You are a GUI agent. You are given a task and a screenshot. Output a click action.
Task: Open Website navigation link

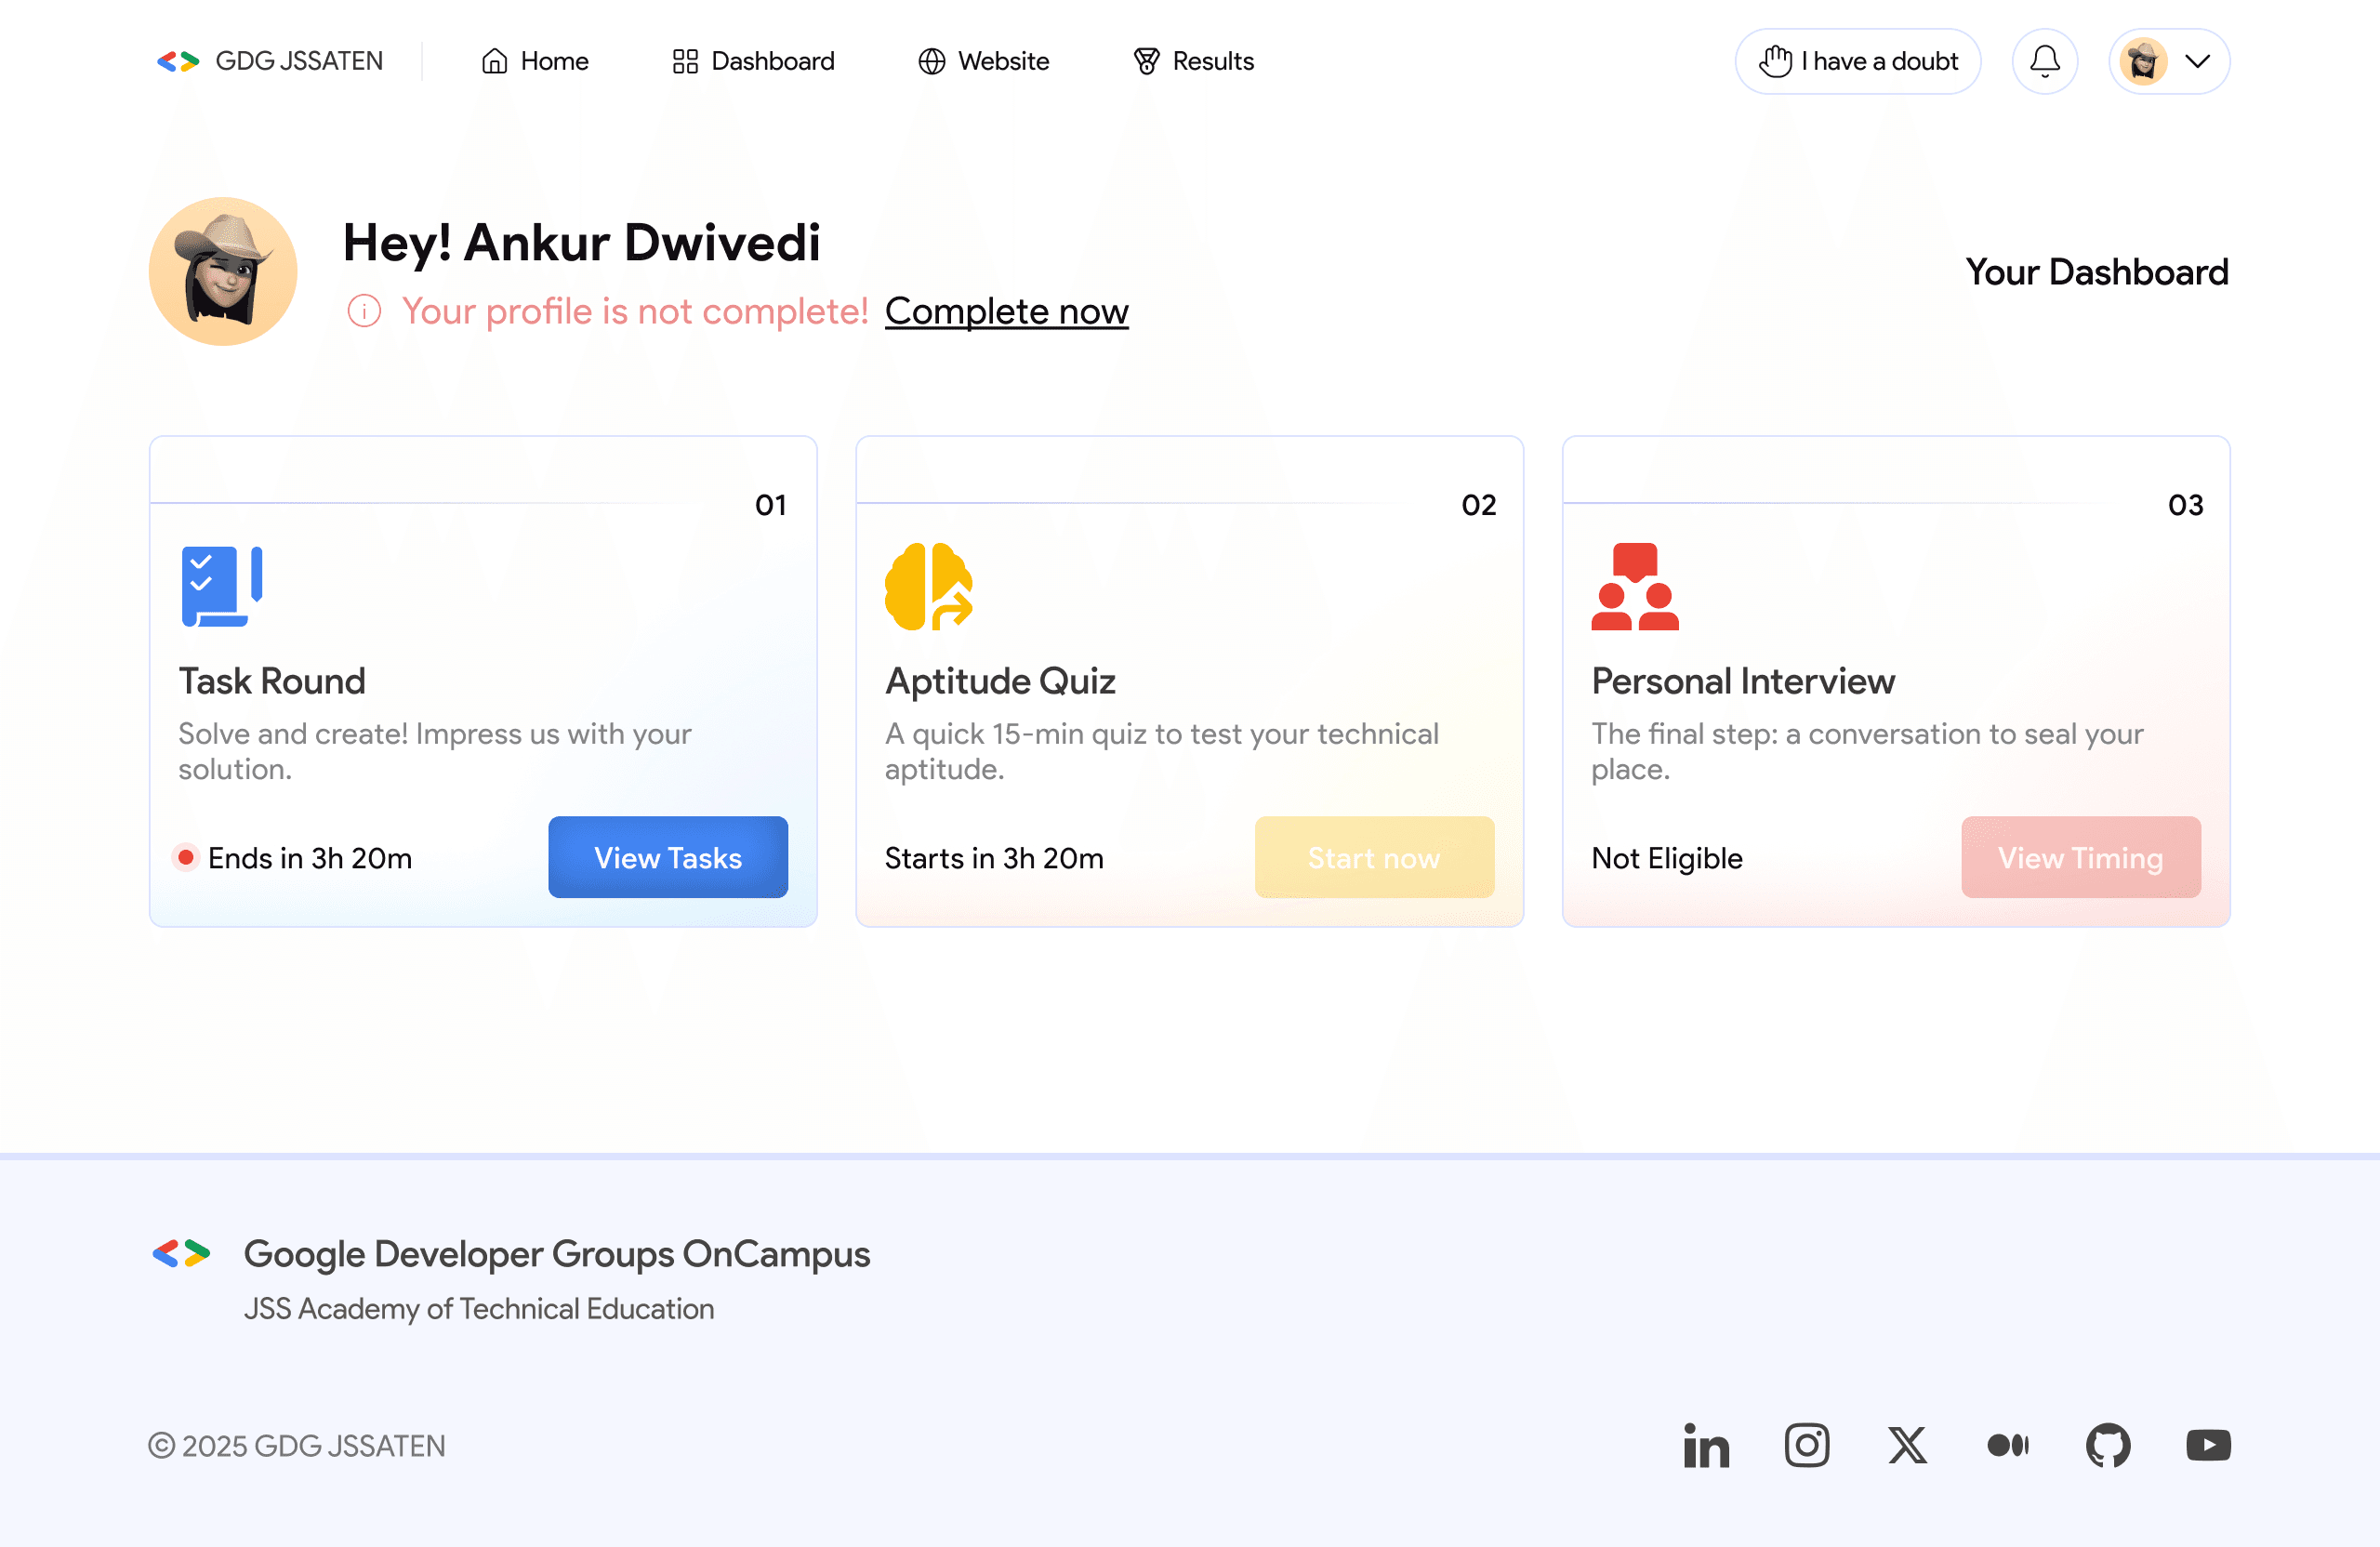pyautogui.click(x=984, y=61)
